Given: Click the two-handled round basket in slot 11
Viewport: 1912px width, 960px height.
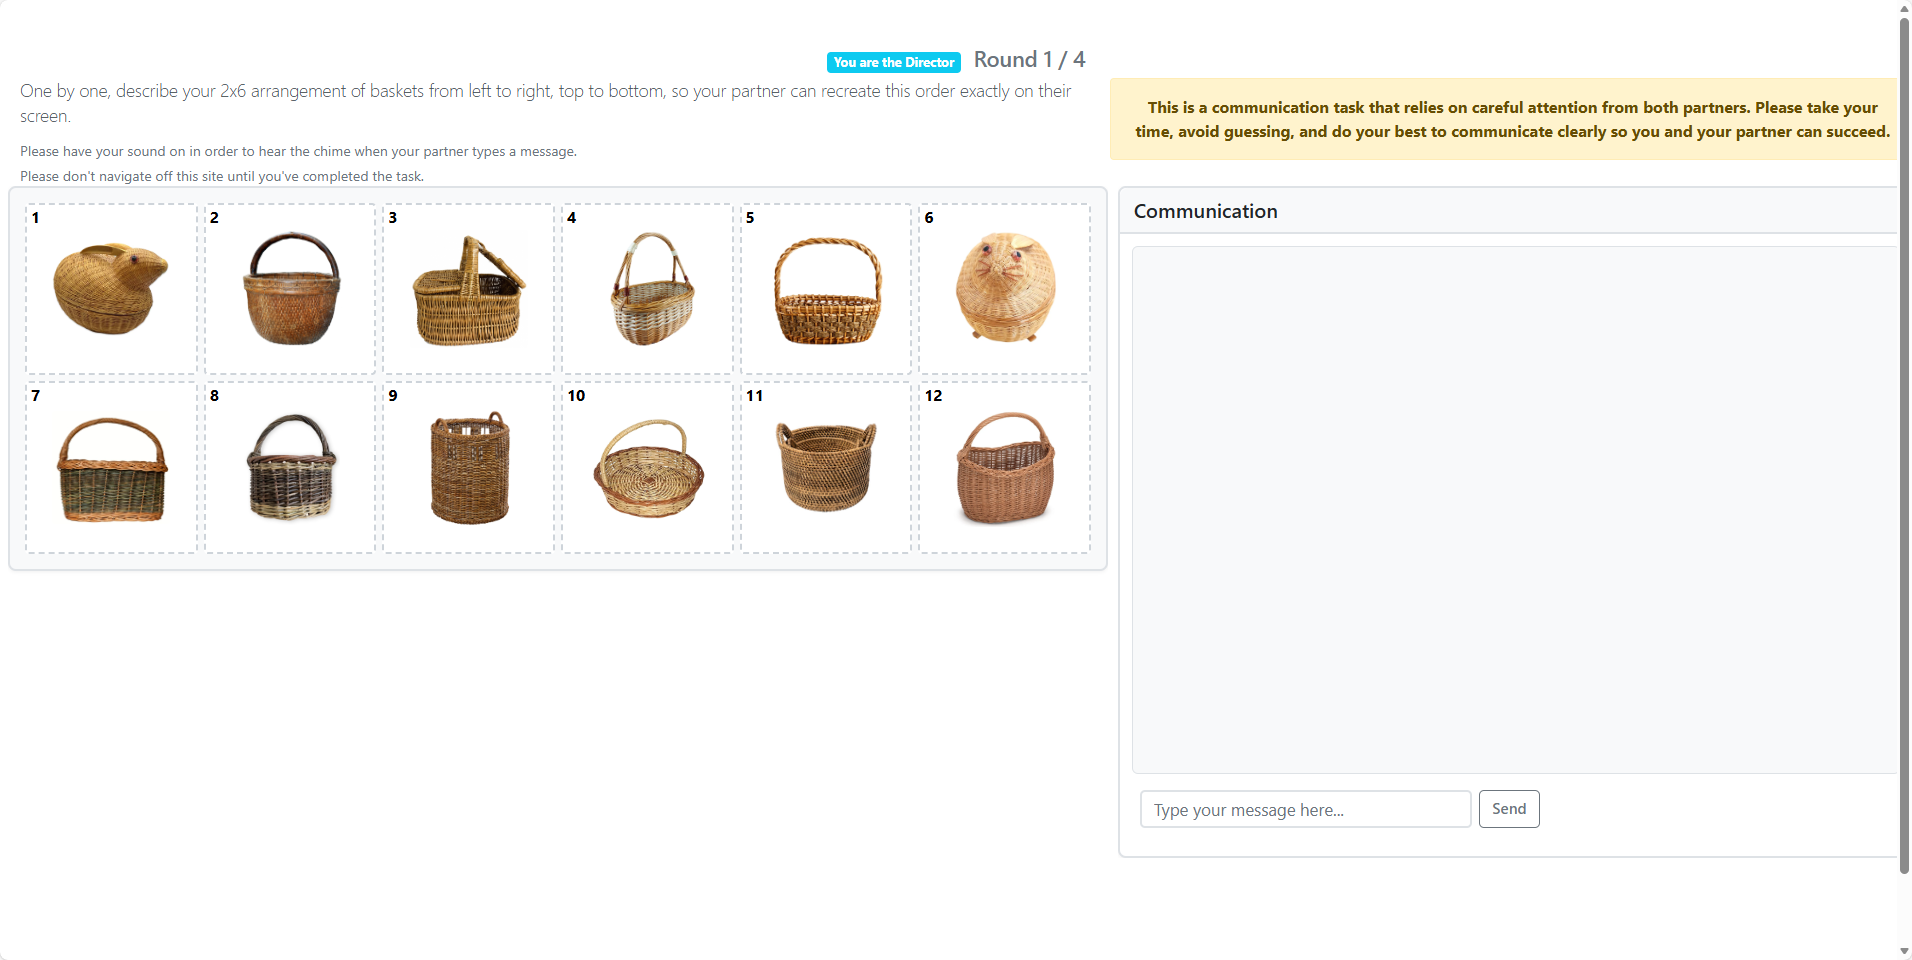Looking at the screenshot, I should (x=826, y=467).
